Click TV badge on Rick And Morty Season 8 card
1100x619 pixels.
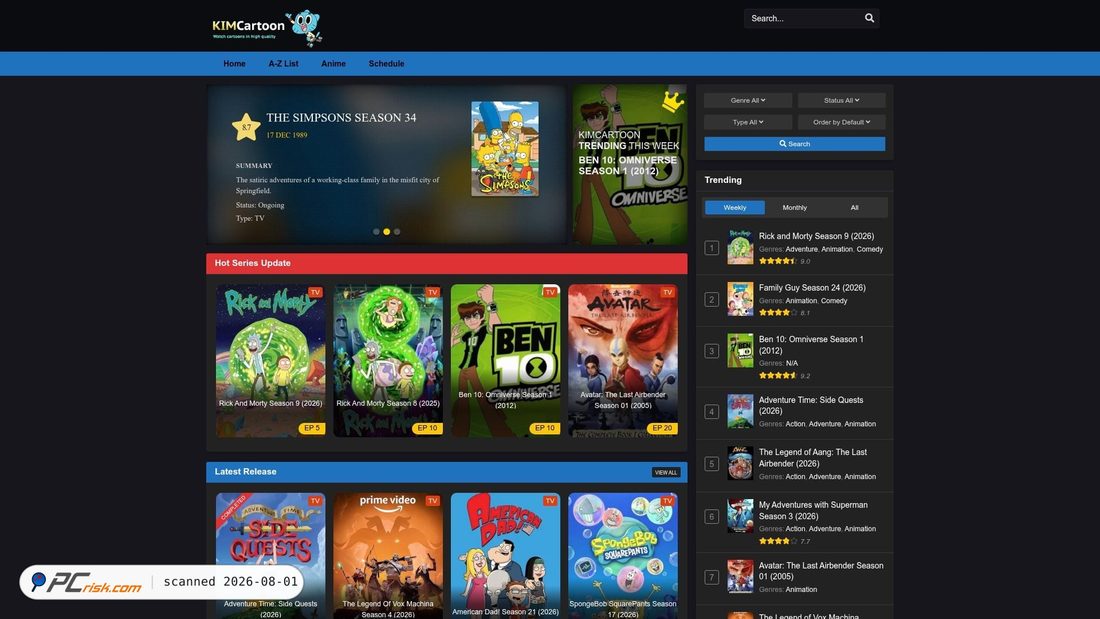pos(432,292)
